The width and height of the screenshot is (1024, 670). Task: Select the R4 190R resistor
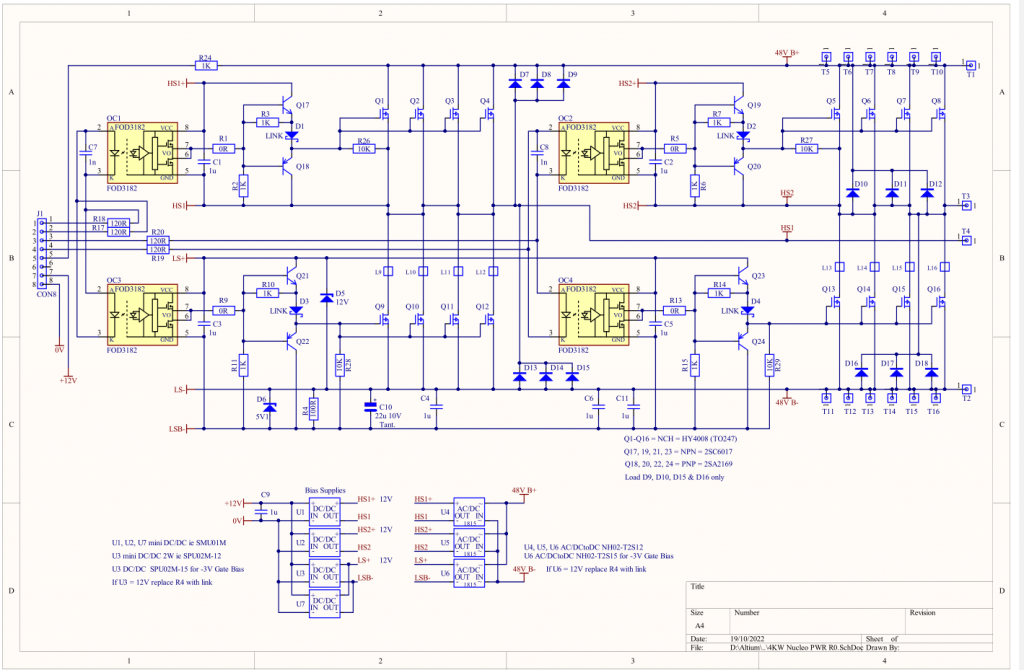[314, 410]
